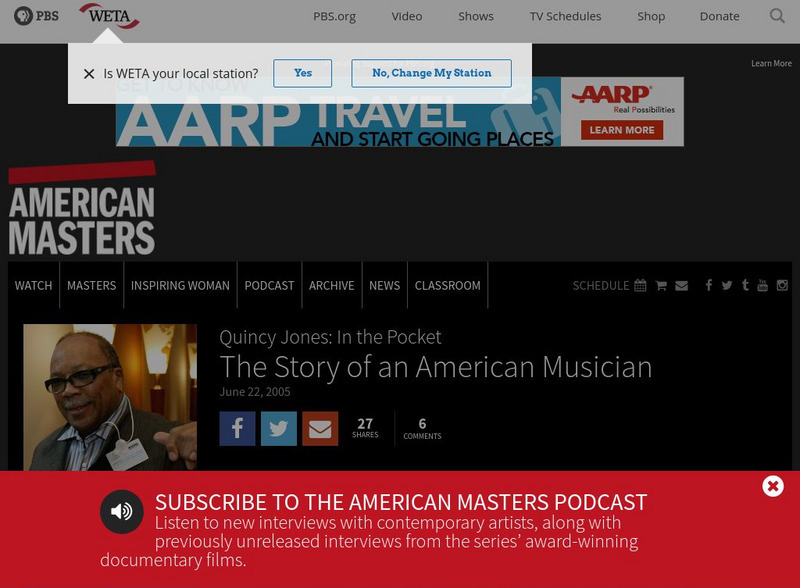Image resolution: width=800 pixels, height=588 pixels.
Task: Click Learn More link near the ad
Action: tap(771, 63)
